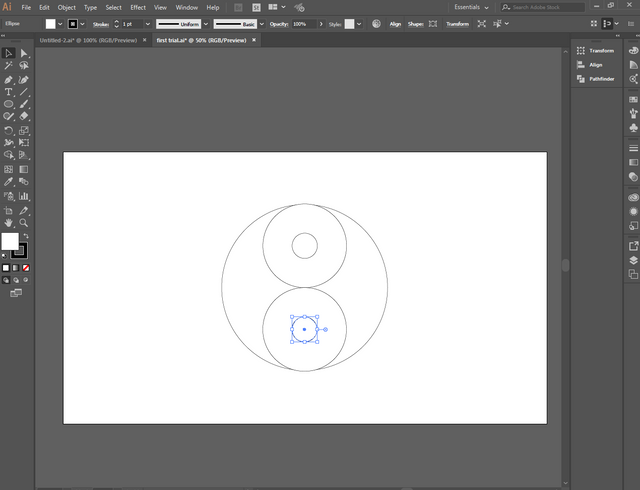
Task: Choose the Magic Wand tool
Action: pyautogui.click(x=9, y=66)
